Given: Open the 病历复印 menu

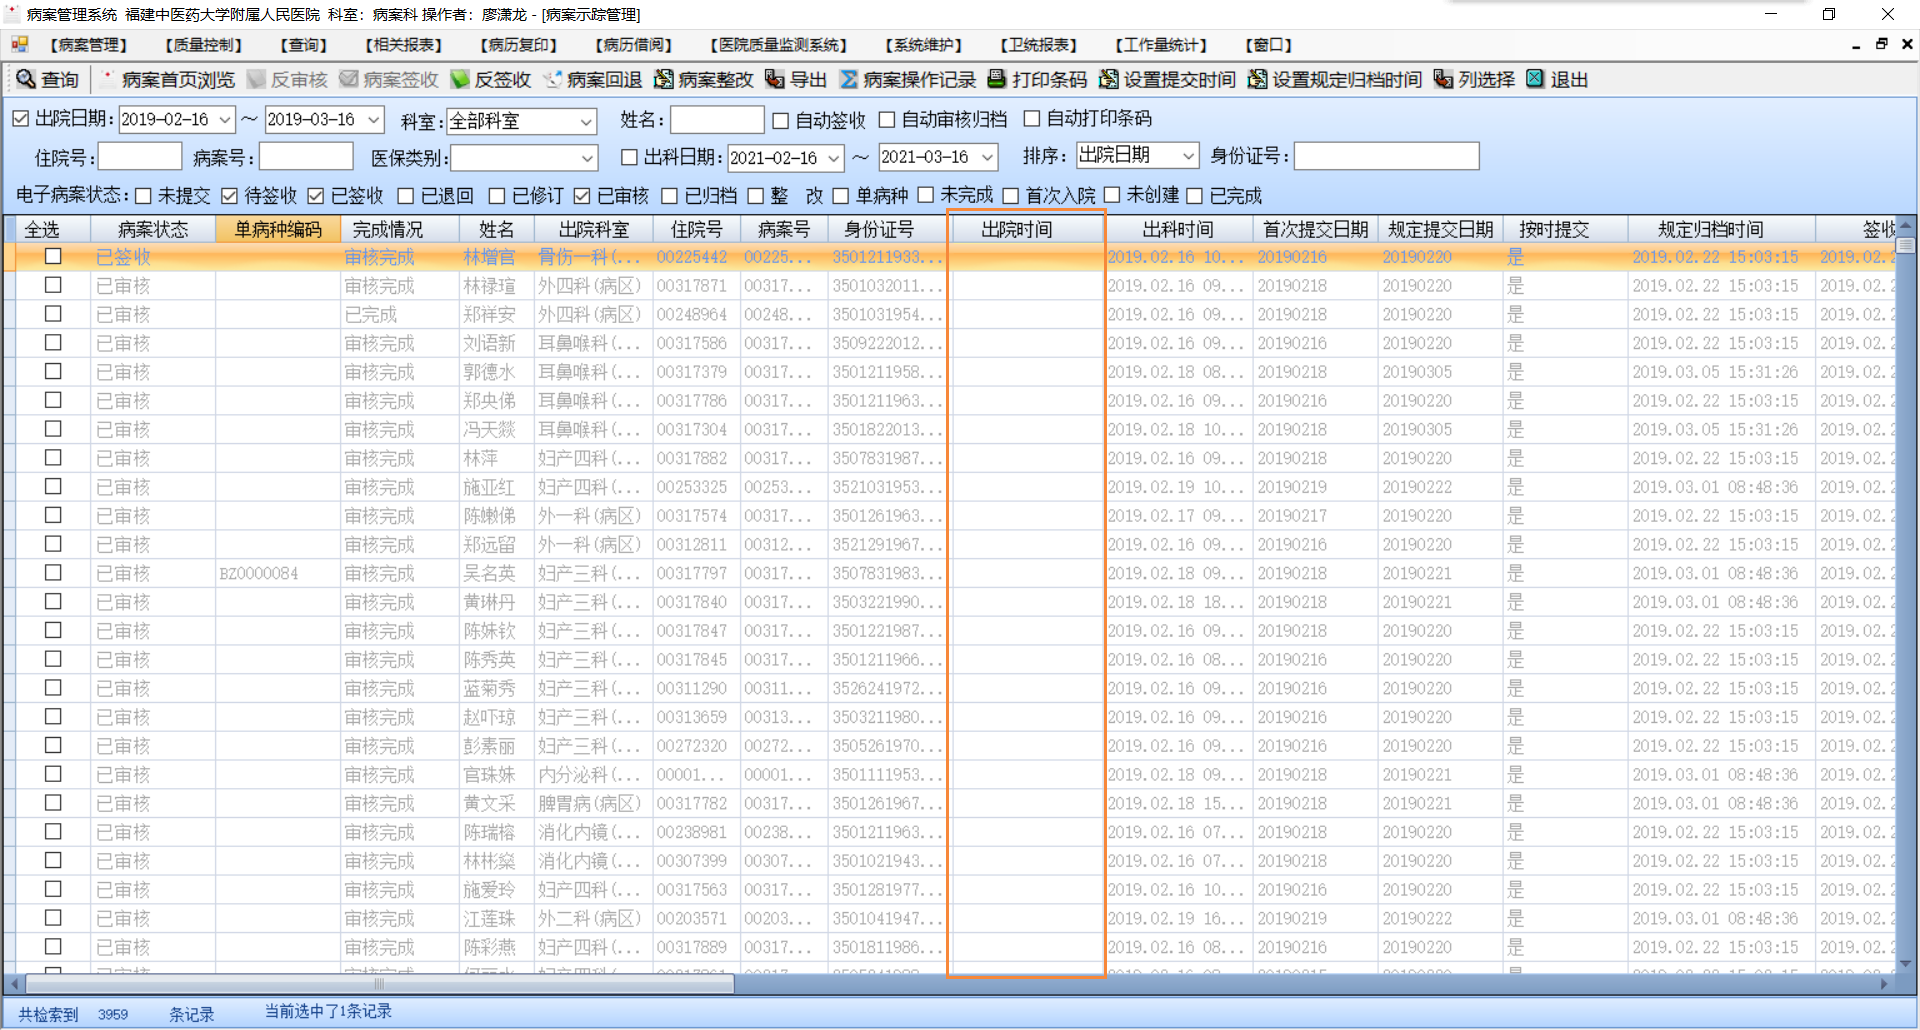Looking at the screenshot, I should click(x=518, y=45).
